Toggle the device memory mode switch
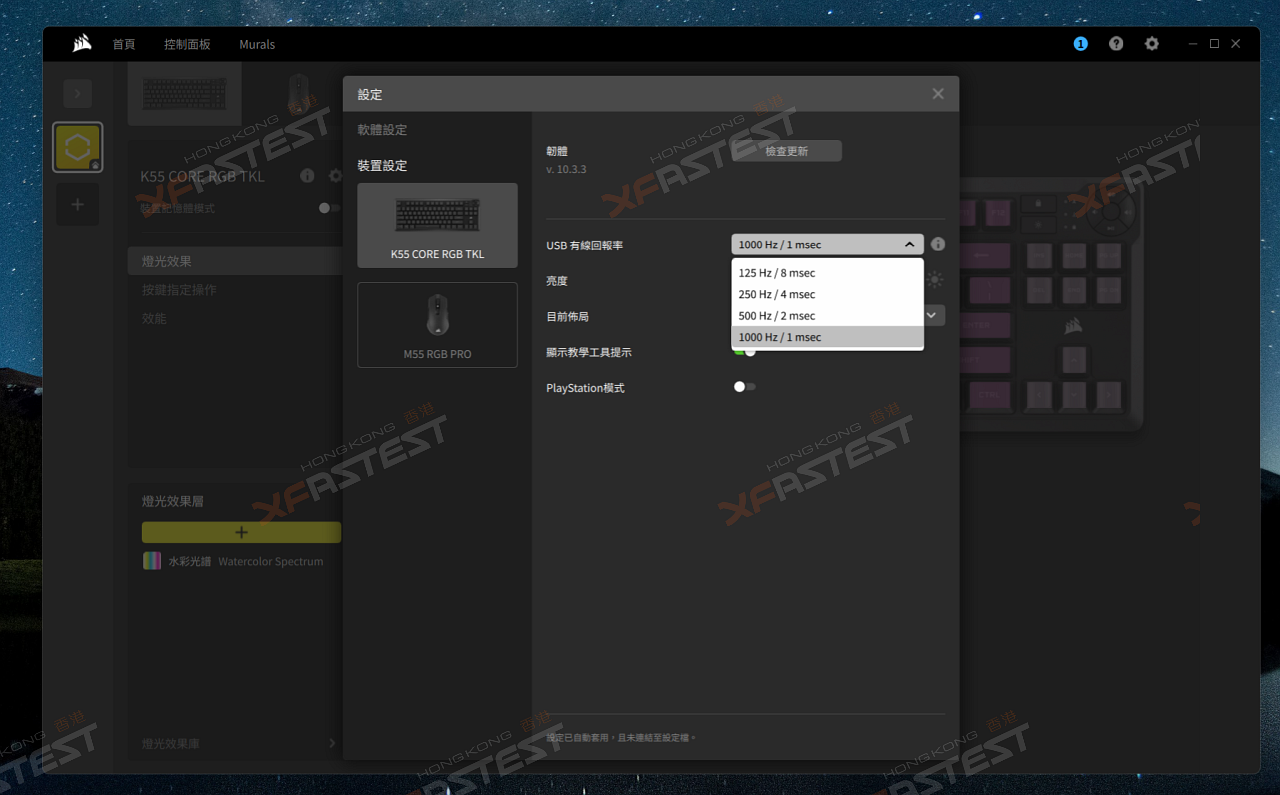The width and height of the screenshot is (1280, 795). pos(329,208)
